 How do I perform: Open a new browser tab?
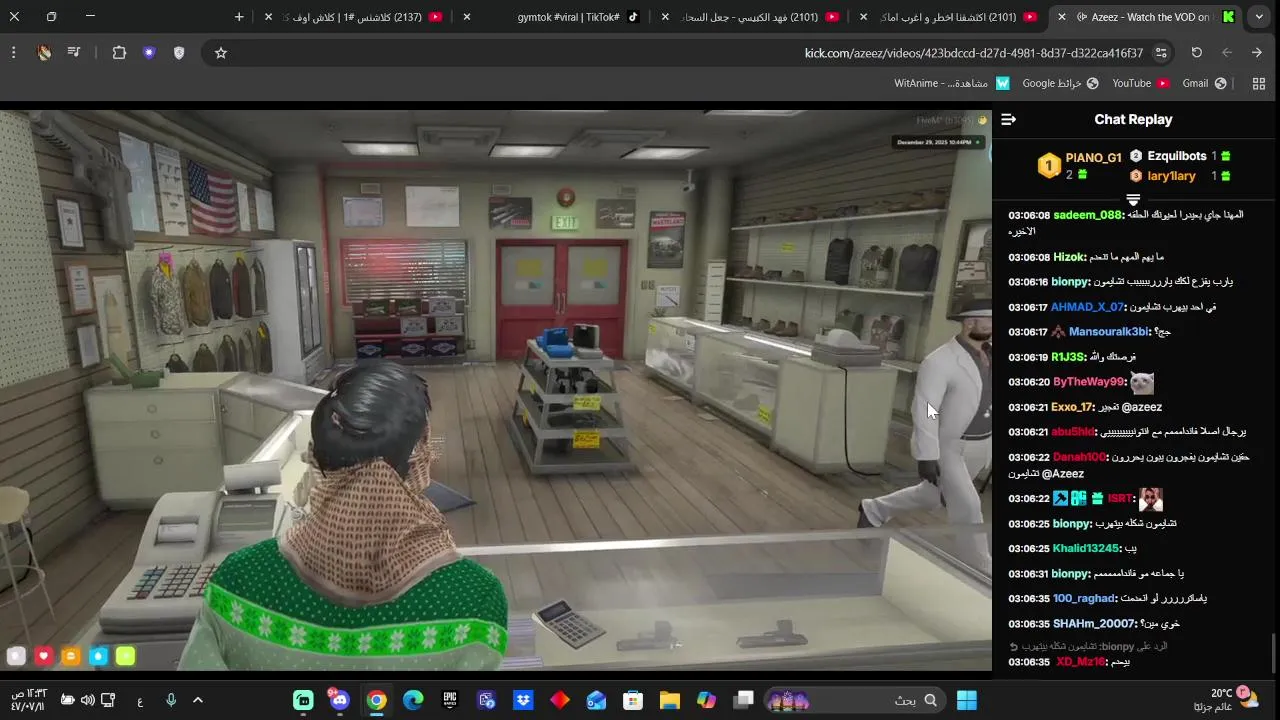point(239,17)
